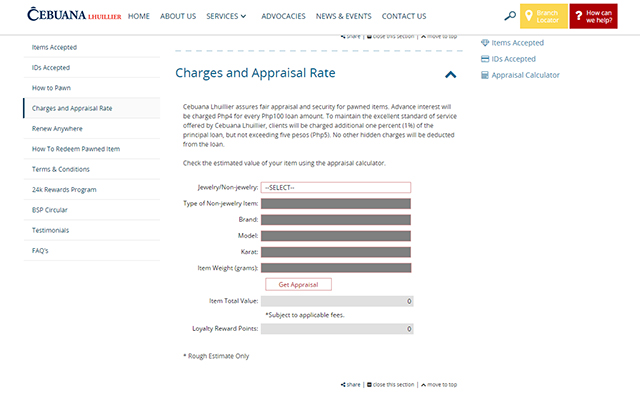Click the Charges and Appraisal Rate heading
This screenshot has height=399, width=640.
[x=255, y=73]
